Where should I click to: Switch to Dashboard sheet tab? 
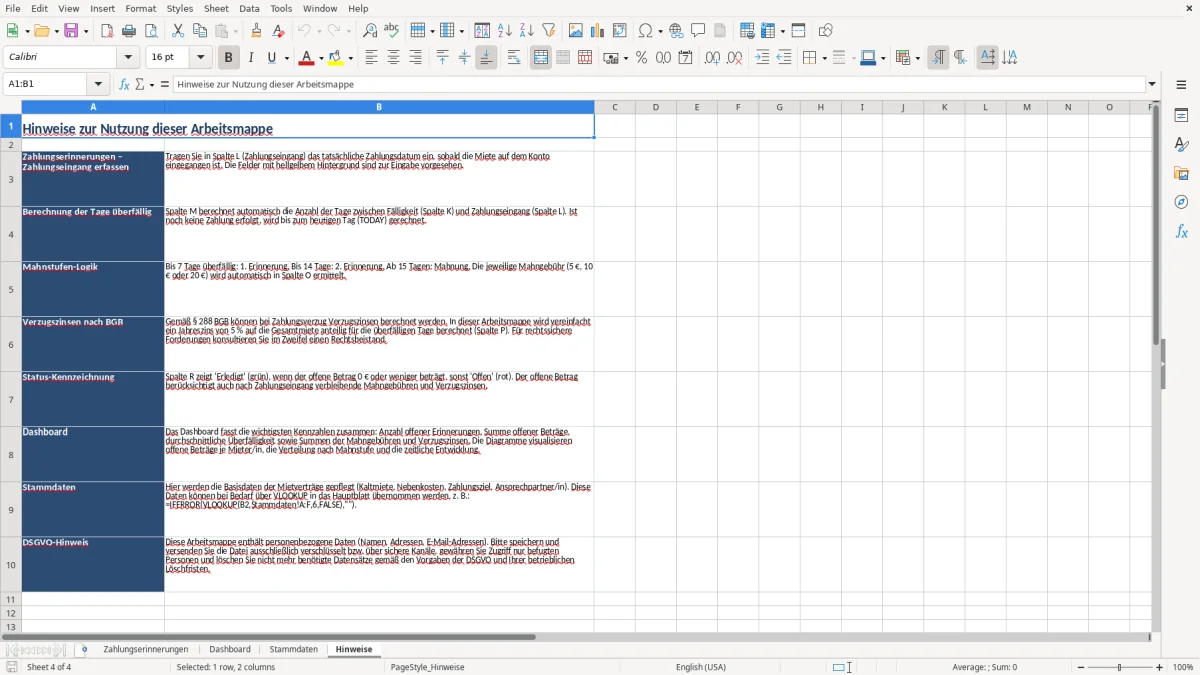point(230,649)
